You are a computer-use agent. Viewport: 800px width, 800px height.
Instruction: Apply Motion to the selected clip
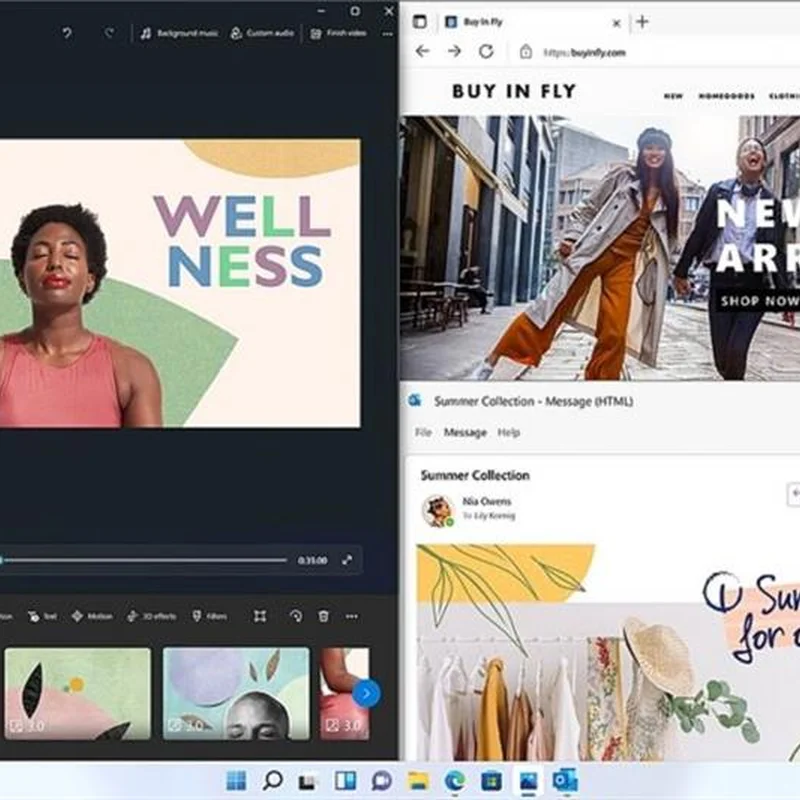tap(92, 617)
